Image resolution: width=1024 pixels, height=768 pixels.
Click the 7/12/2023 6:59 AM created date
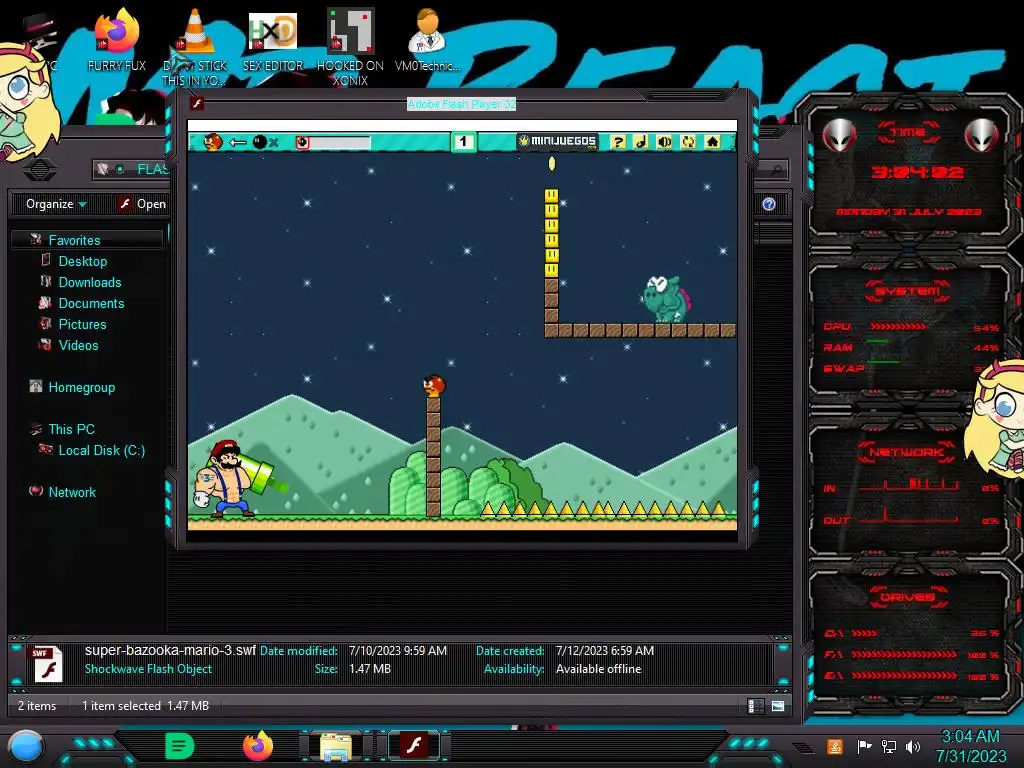pos(605,650)
